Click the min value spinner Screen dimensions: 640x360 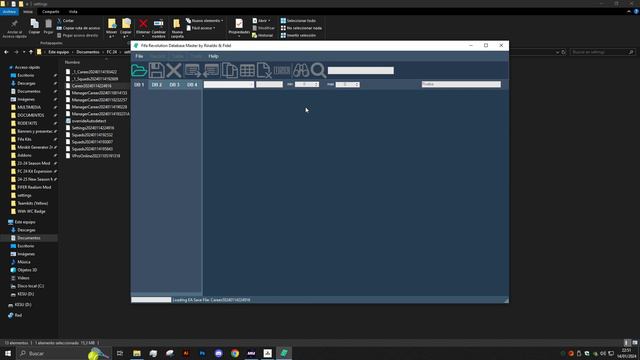[x=307, y=84]
